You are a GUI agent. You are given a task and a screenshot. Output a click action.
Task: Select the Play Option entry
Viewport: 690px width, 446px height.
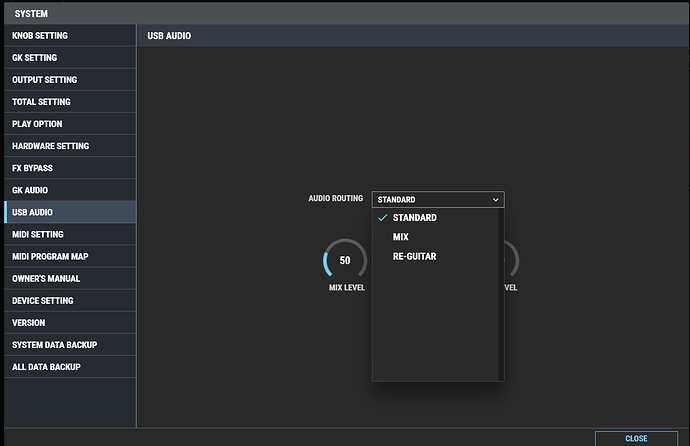click(x=37, y=124)
